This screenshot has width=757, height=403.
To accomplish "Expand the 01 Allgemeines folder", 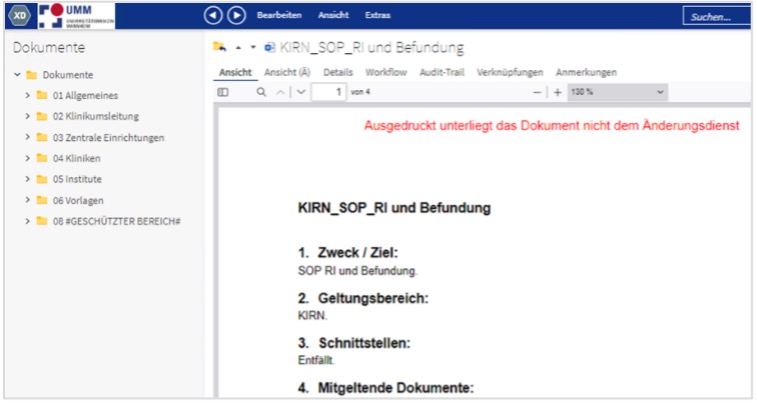I will (28, 96).
